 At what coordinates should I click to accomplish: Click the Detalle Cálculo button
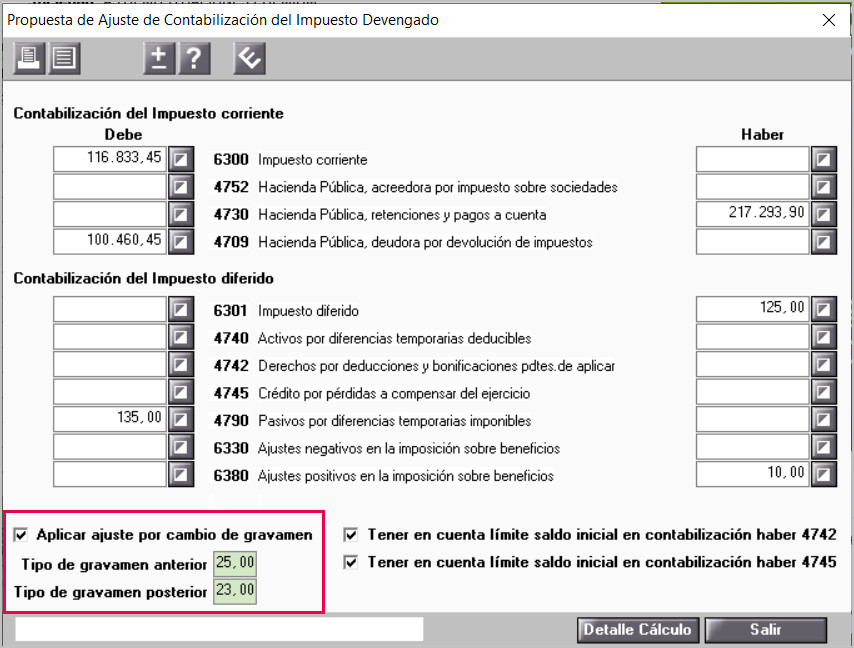(638, 630)
